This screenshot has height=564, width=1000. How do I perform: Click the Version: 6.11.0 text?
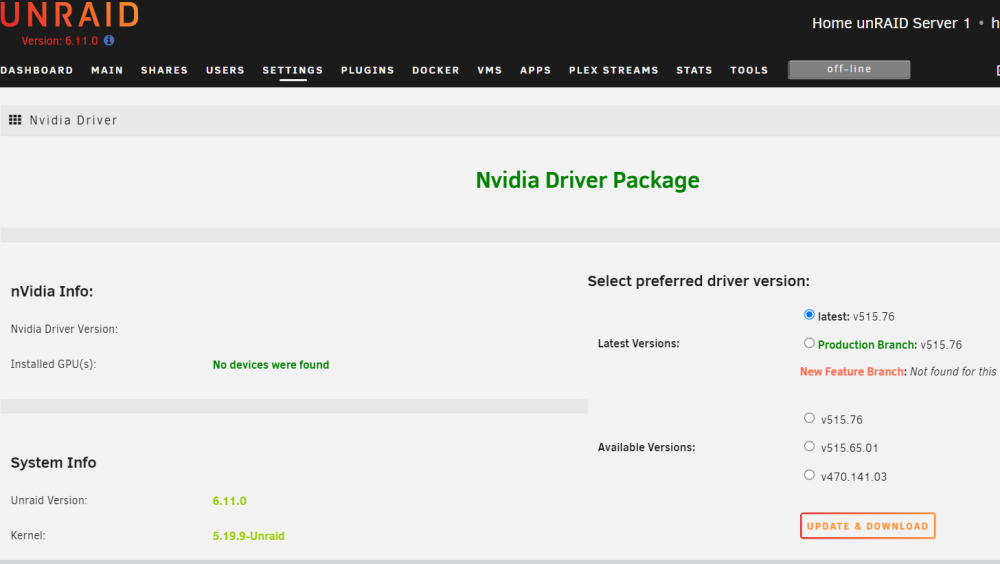[59, 41]
